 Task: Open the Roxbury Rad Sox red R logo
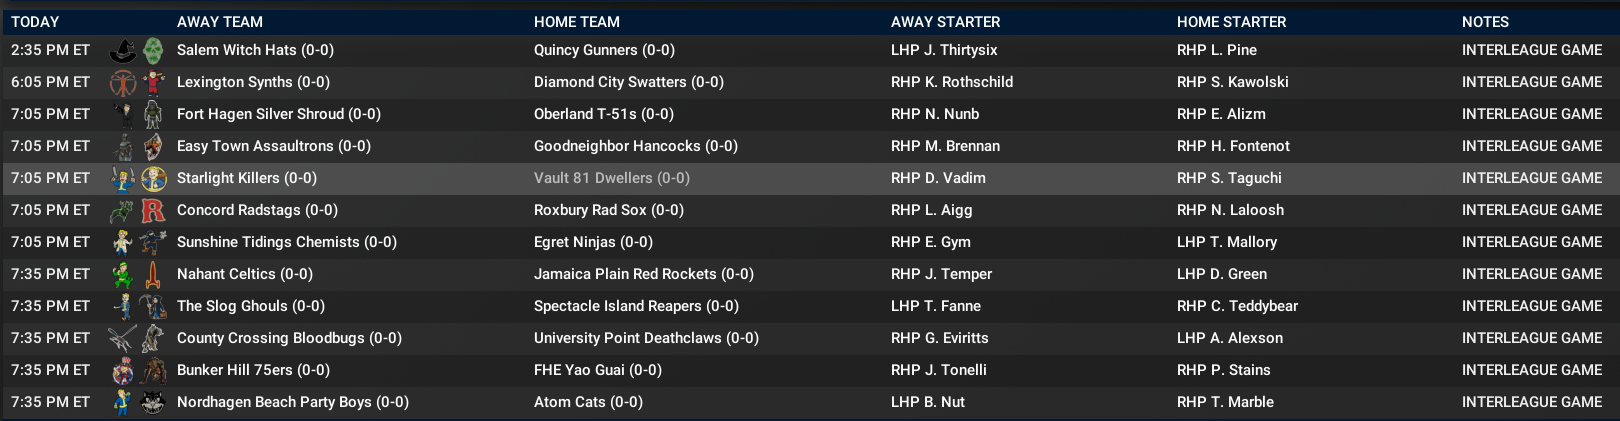[x=153, y=210]
